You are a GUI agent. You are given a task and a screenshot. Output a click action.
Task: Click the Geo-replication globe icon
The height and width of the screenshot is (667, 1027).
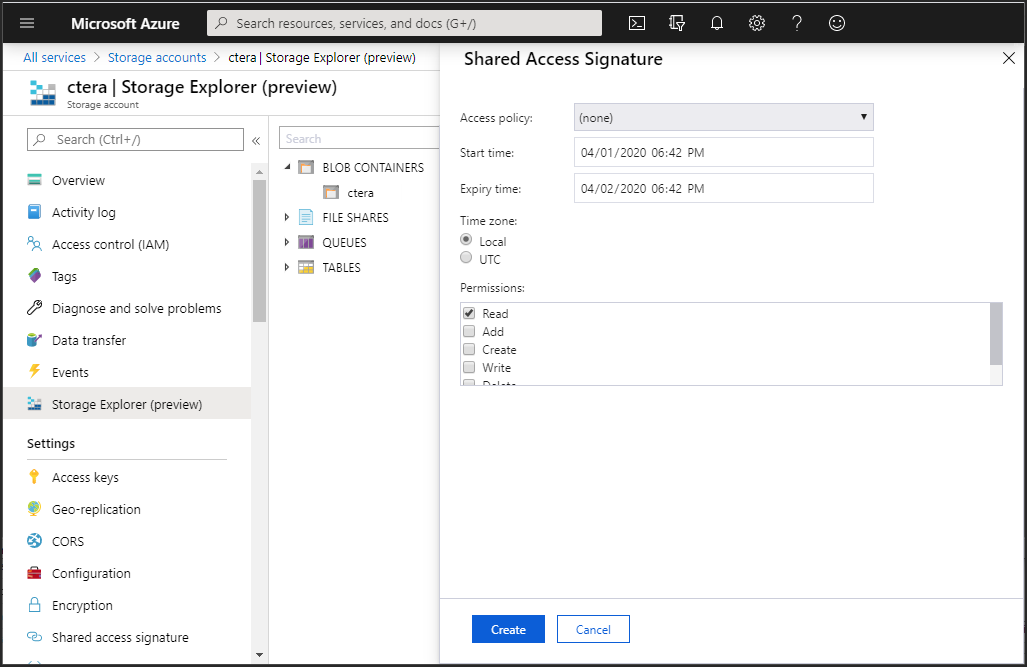[35, 508]
